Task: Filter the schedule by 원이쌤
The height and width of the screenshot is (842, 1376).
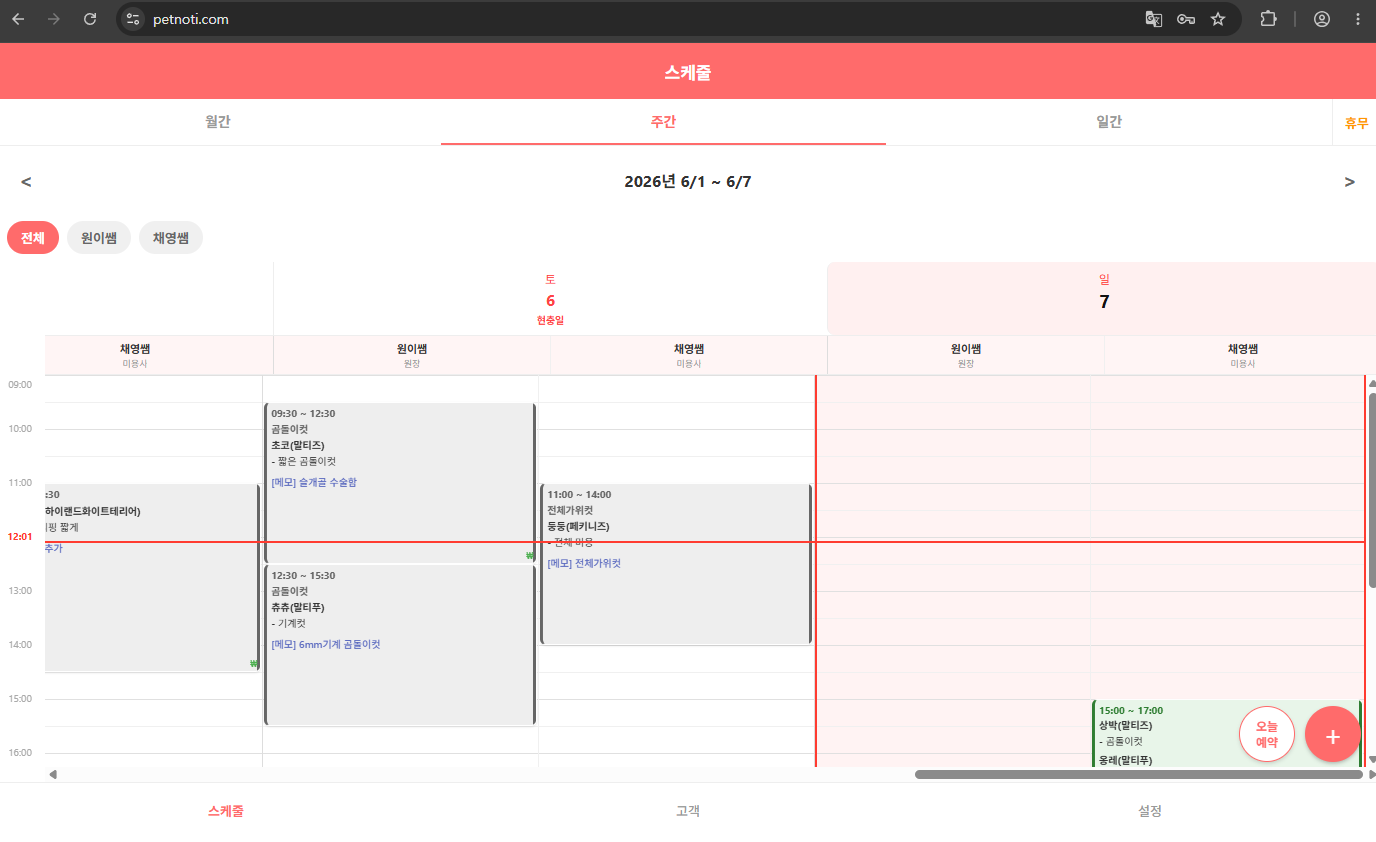Action: pyautogui.click(x=99, y=238)
